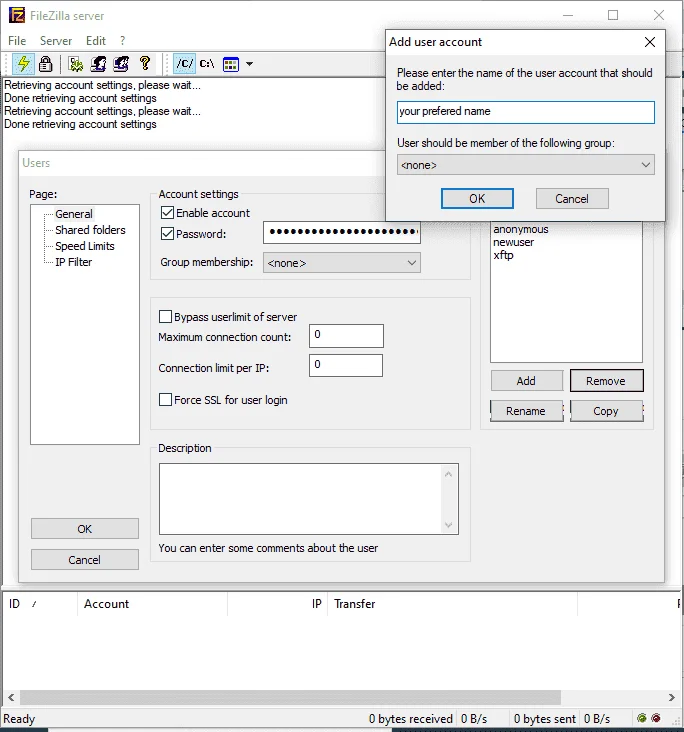Select Shared folders page
This screenshot has height=732, width=684.
pyautogui.click(x=90, y=230)
